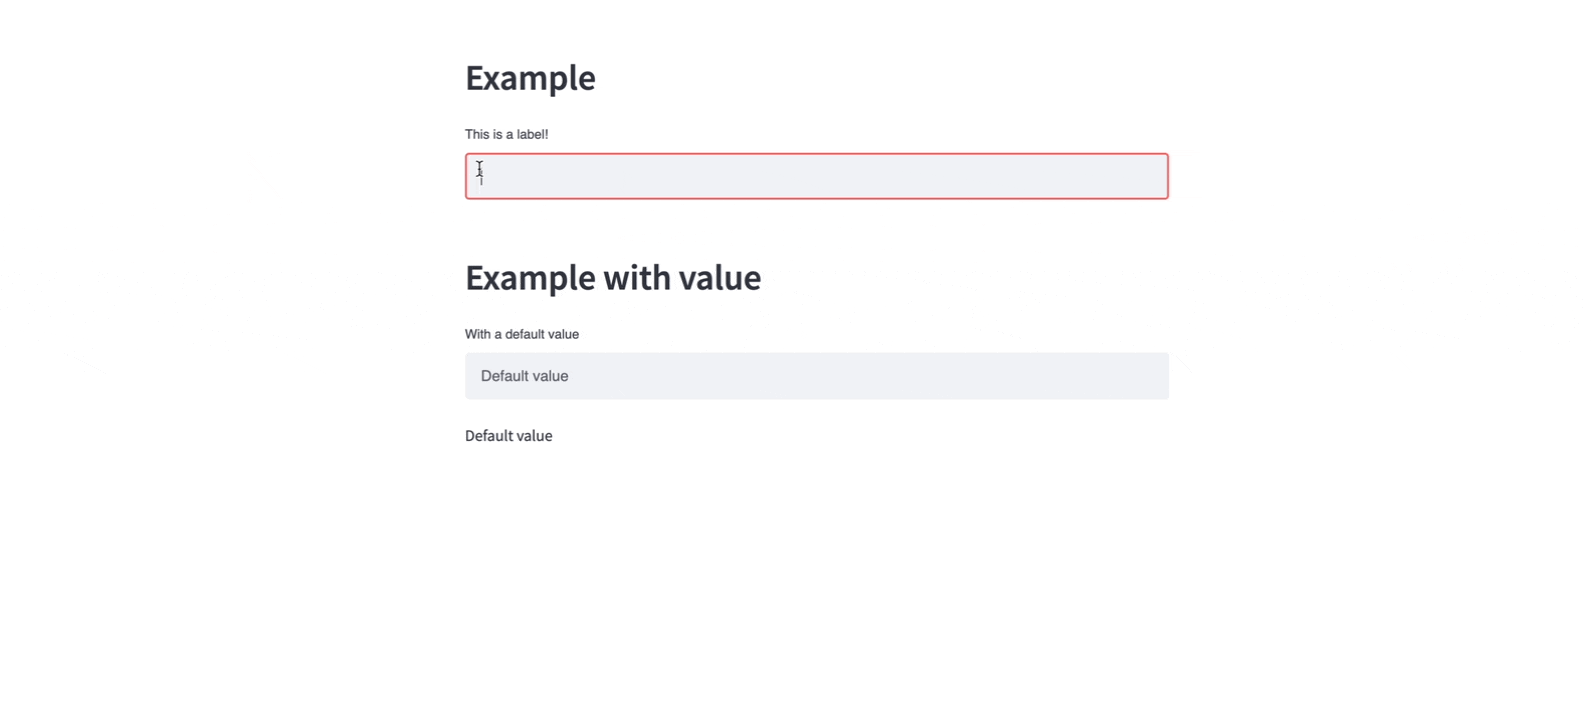Click the 'Default value' output text below the input
The height and width of the screenshot is (719, 1591).
point(508,436)
